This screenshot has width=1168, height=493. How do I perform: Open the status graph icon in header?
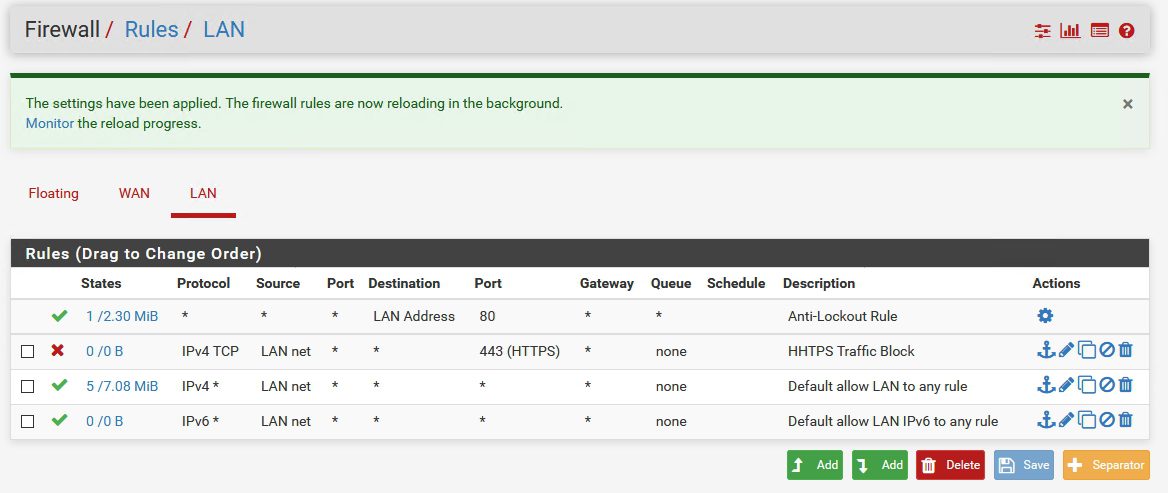(1071, 31)
